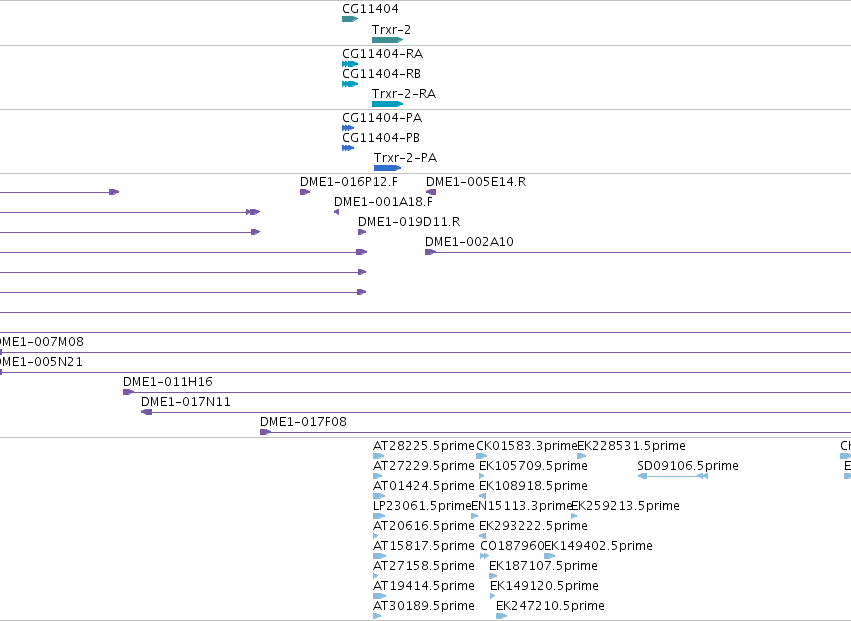Click the DME1-016P12.F label text

click(349, 182)
